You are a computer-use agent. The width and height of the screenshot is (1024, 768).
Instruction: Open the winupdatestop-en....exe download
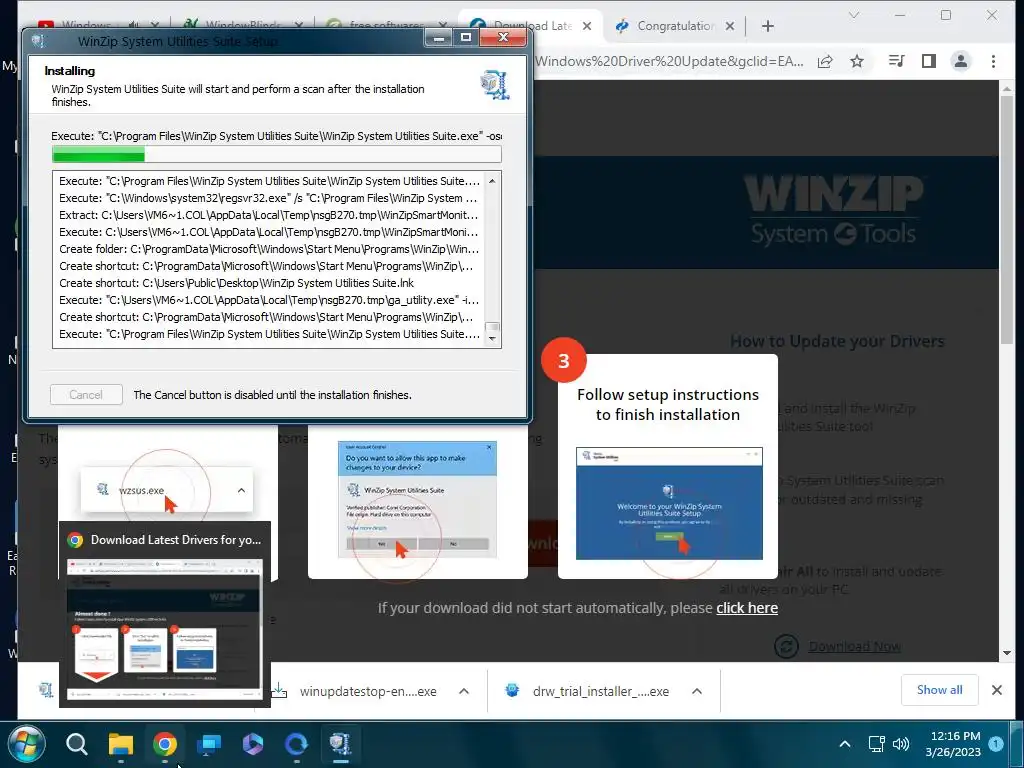367,691
